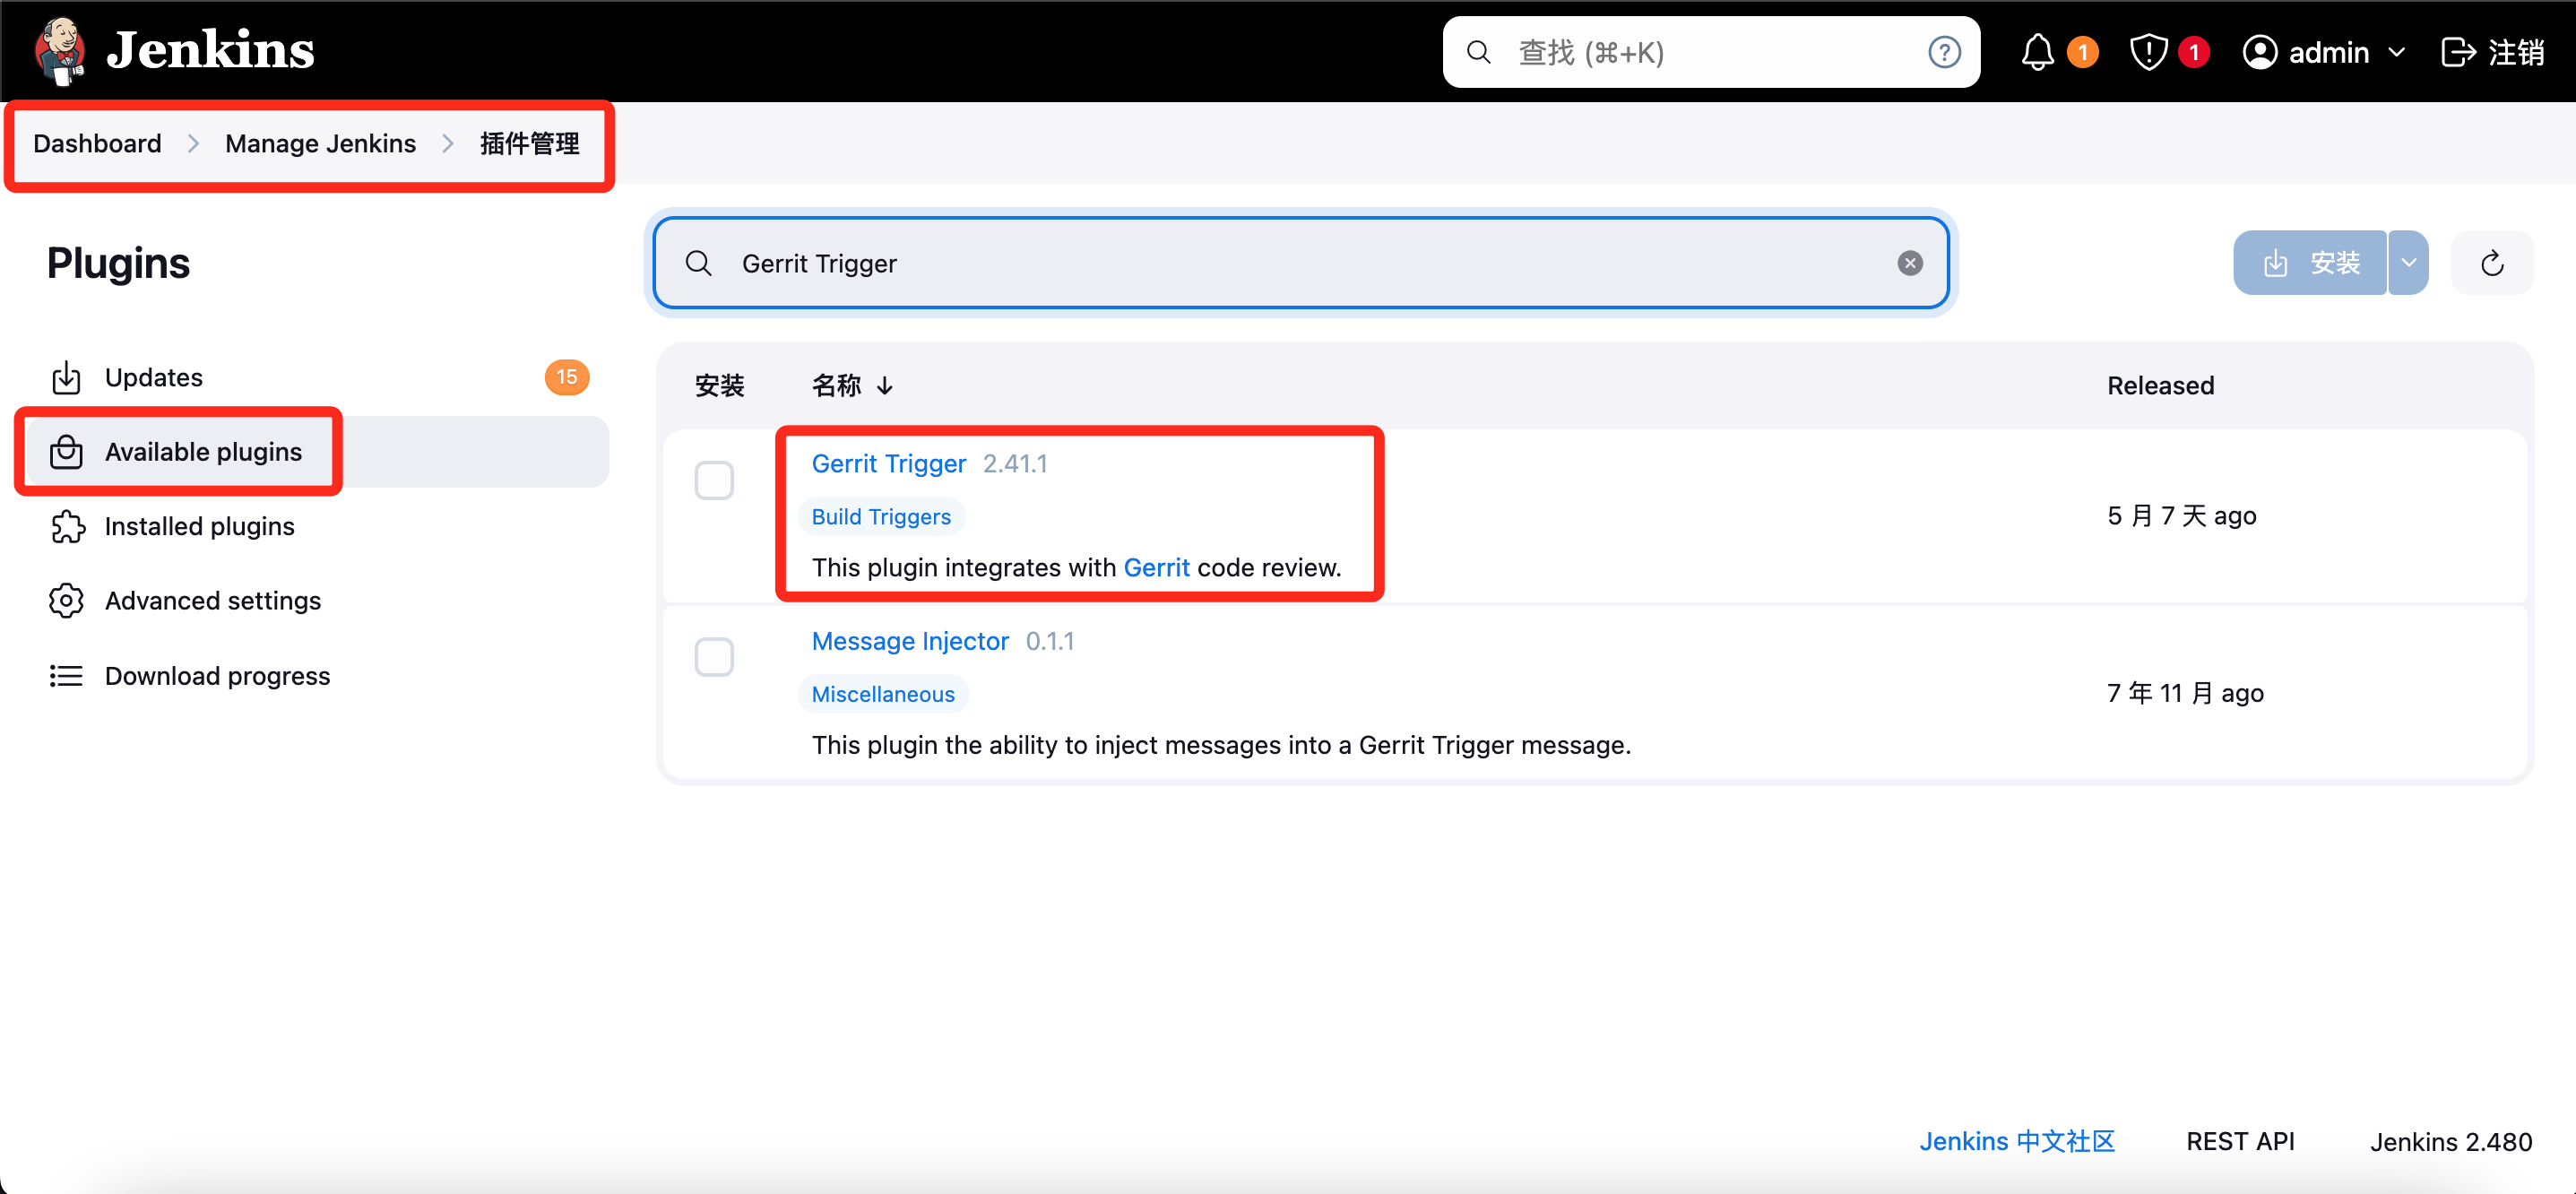Check the Gerrit Trigger install checkbox
Image resolution: width=2576 pixels, height=1194 pixels.
pos(714,481)
